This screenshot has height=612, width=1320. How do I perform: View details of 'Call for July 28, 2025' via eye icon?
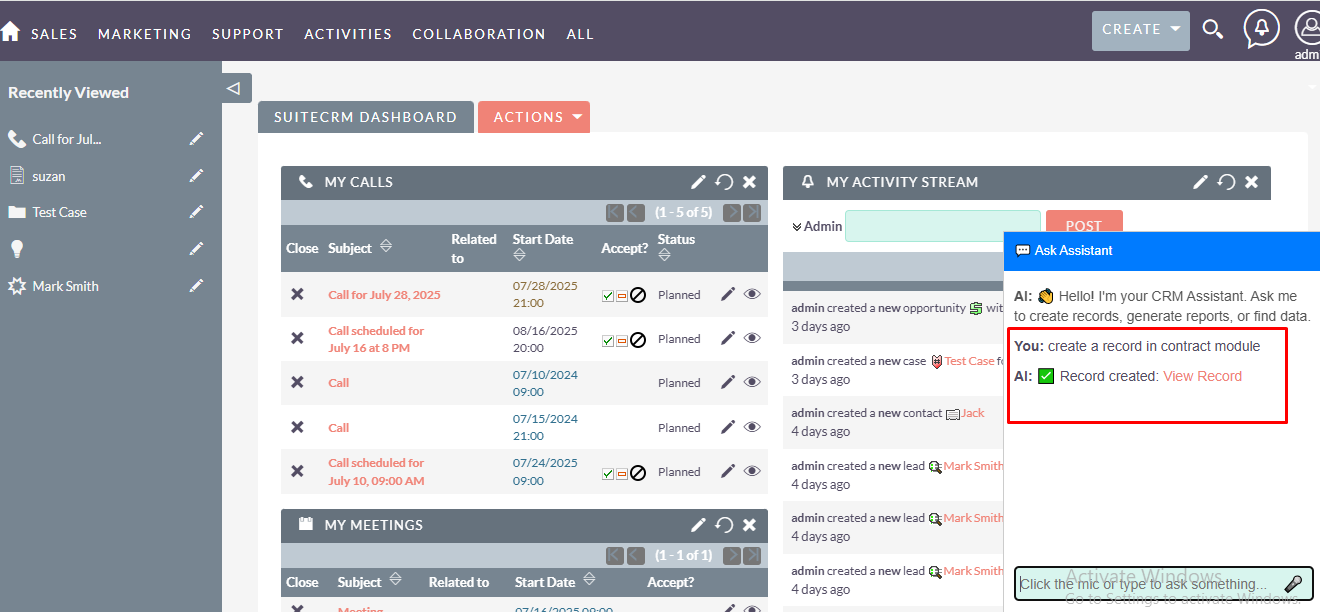pos(752,295)
